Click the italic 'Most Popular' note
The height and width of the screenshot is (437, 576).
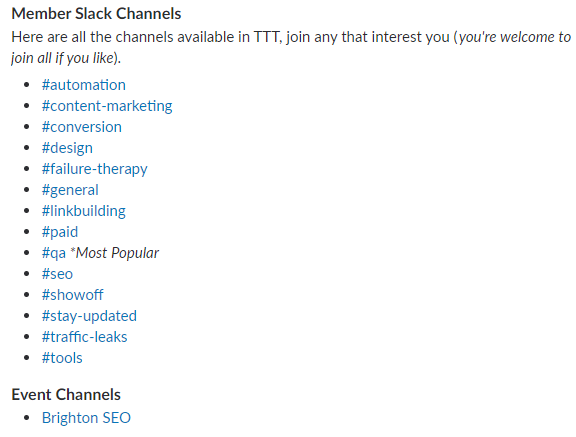coord(115,253)
